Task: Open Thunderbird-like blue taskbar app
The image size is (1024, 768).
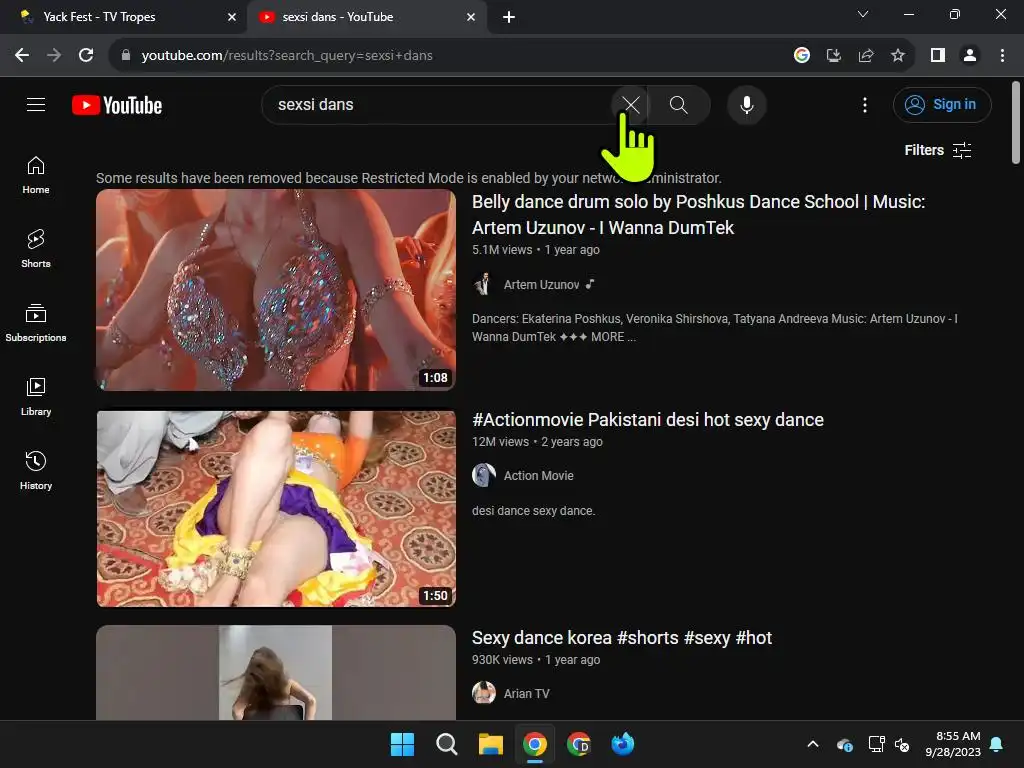Action: [623, 744]
